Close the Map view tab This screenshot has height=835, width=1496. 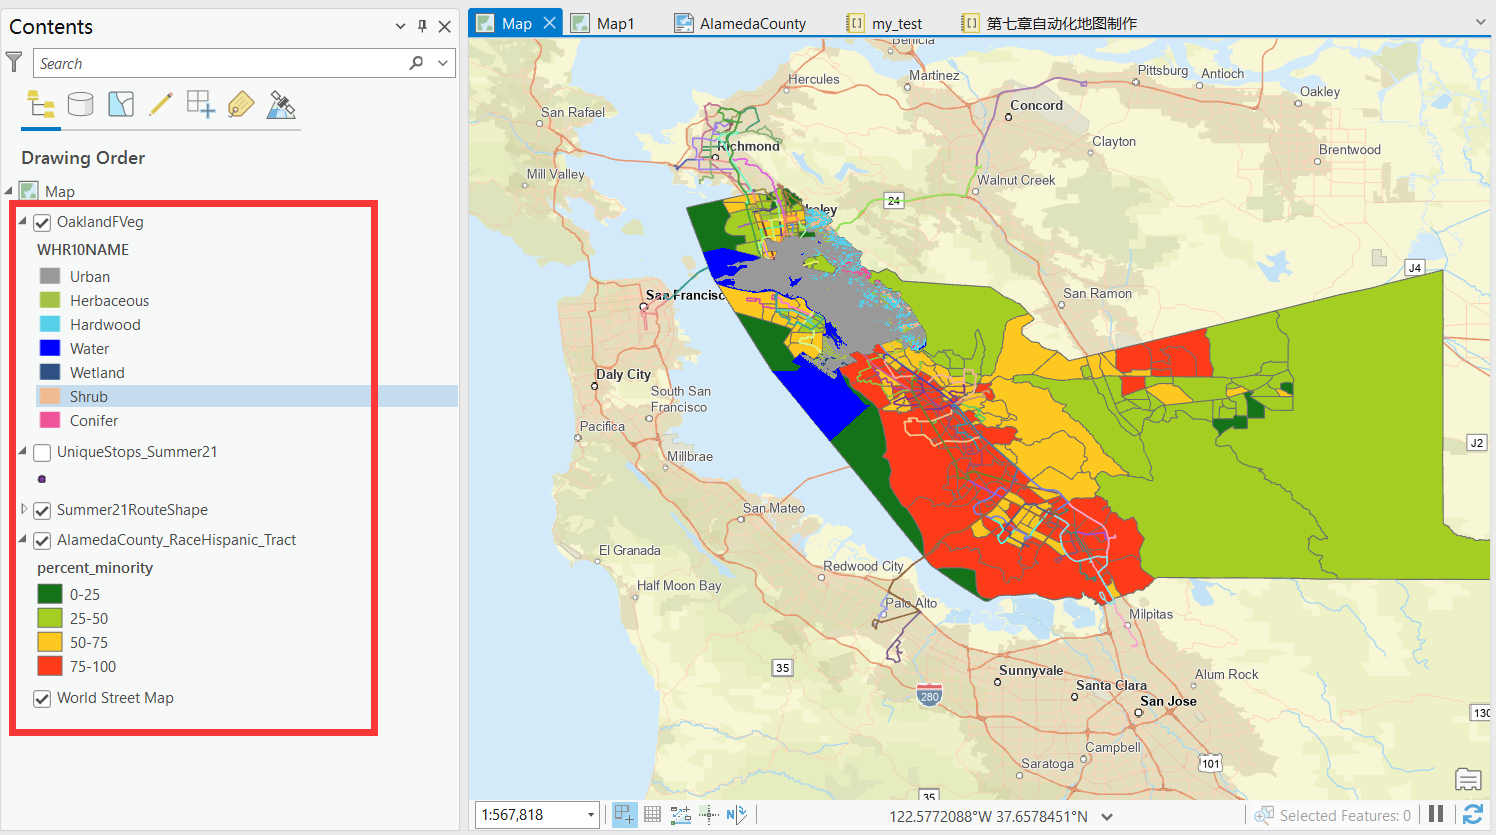[549, 23]
